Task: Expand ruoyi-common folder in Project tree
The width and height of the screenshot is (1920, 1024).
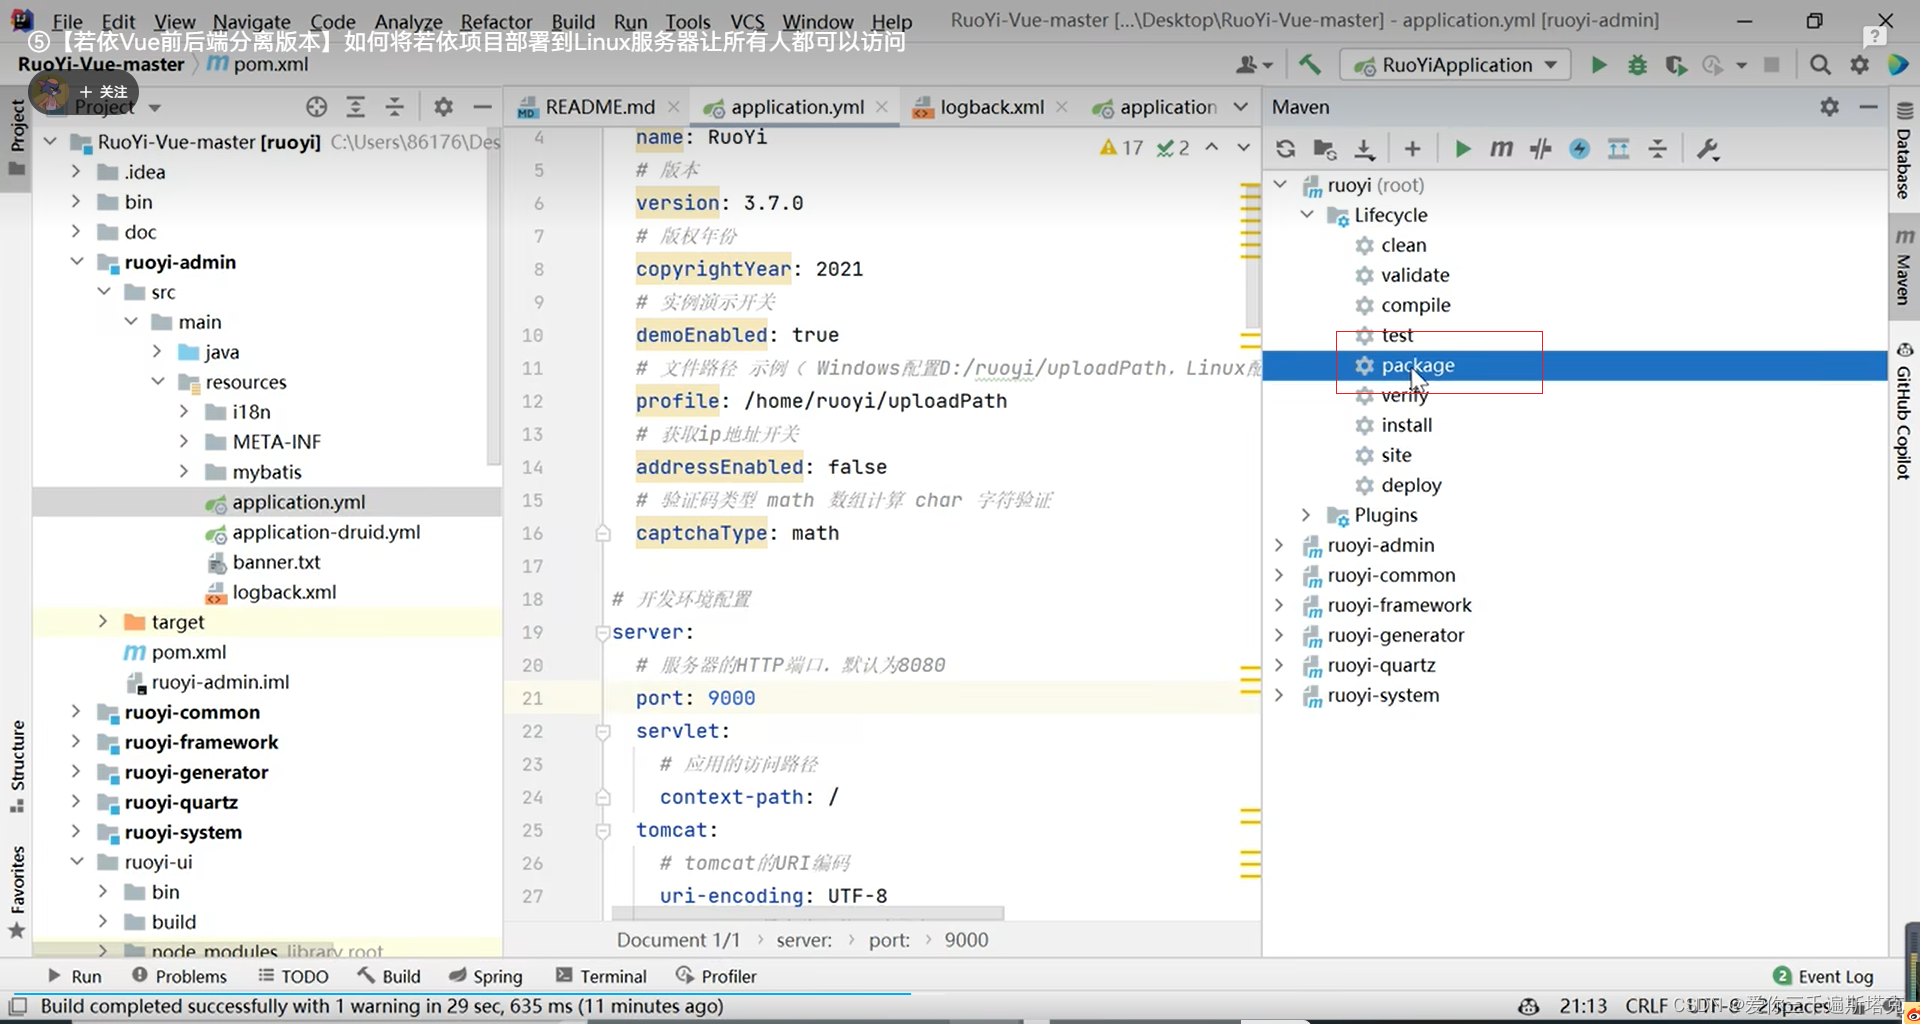Action: point(76,712)
